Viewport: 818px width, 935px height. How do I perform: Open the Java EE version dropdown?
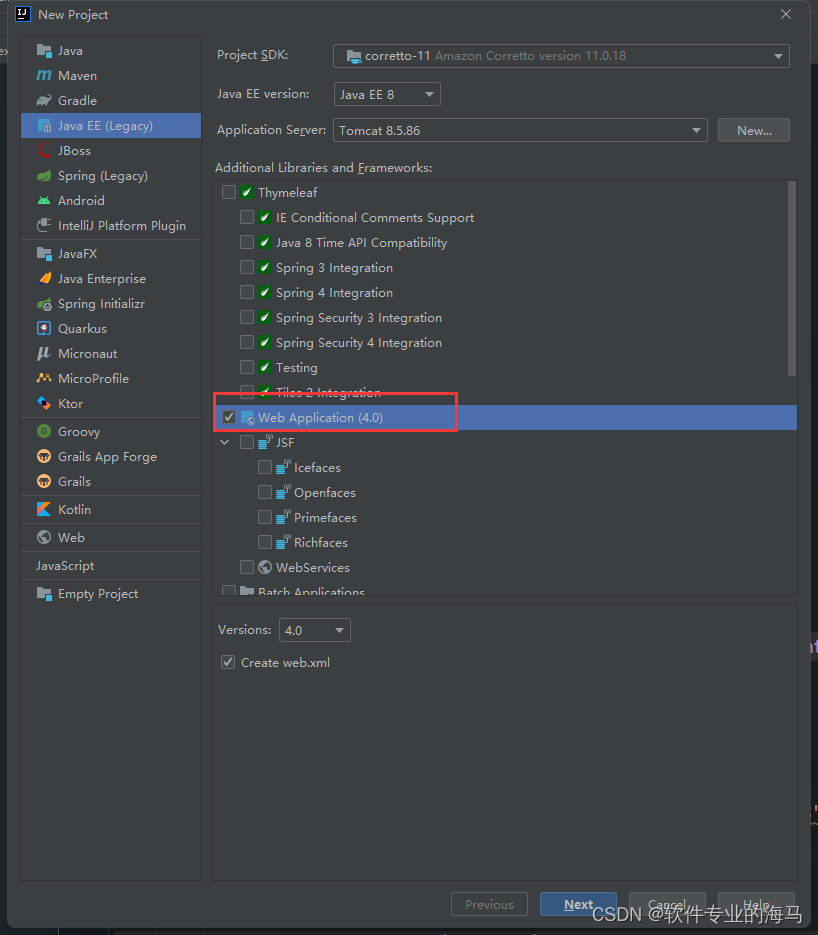387,94
